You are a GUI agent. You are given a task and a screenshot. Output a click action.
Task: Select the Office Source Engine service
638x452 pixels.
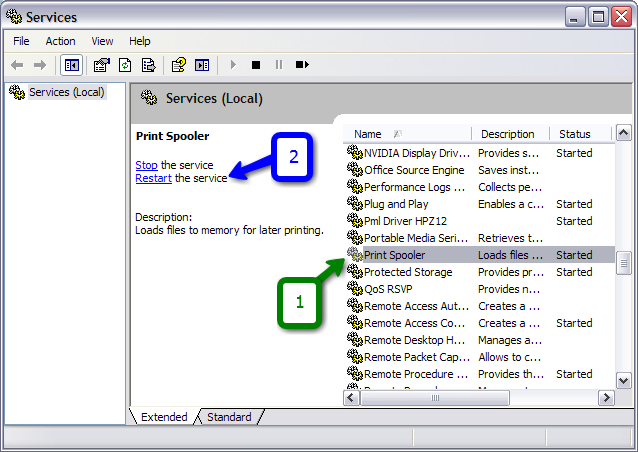point(480,170)
